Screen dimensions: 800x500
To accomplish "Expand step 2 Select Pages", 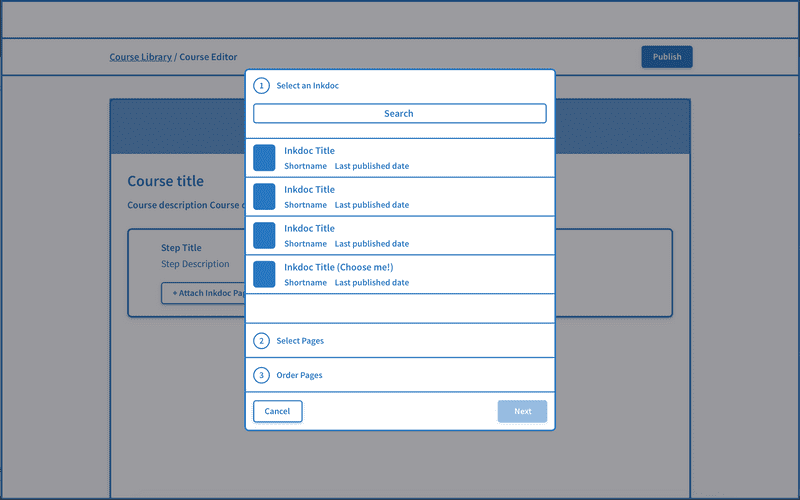I will point(400,341).
